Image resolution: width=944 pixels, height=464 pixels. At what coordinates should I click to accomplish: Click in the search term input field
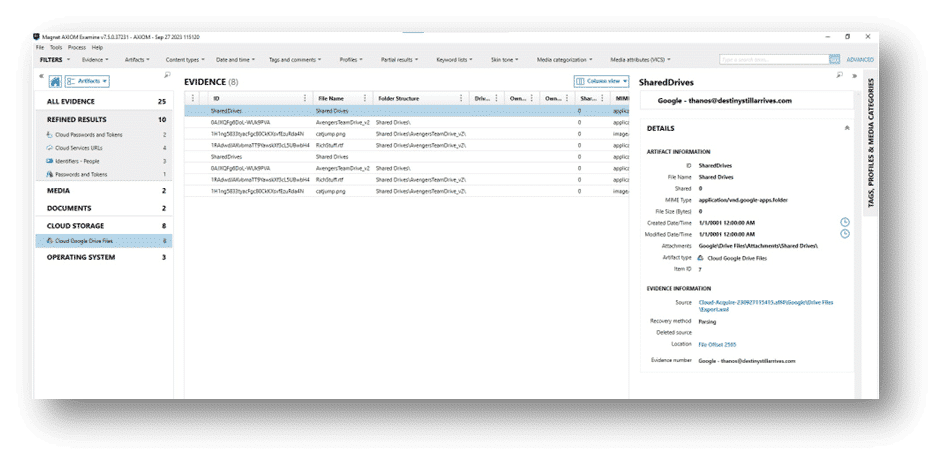tap(774, 60)
